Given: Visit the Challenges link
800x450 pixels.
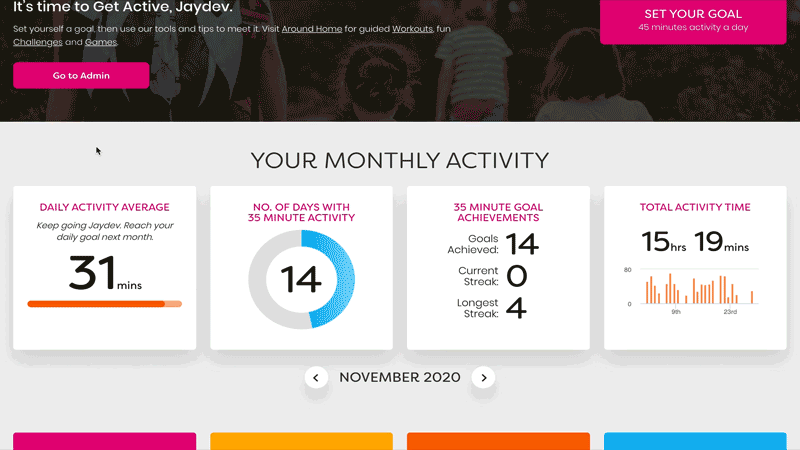Looking at the screenshot, I should click(x=38, y=42).
